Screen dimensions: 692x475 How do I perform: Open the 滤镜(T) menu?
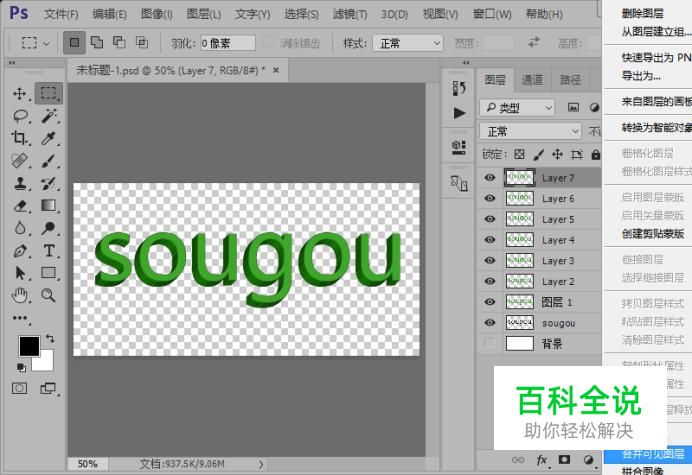350,14
